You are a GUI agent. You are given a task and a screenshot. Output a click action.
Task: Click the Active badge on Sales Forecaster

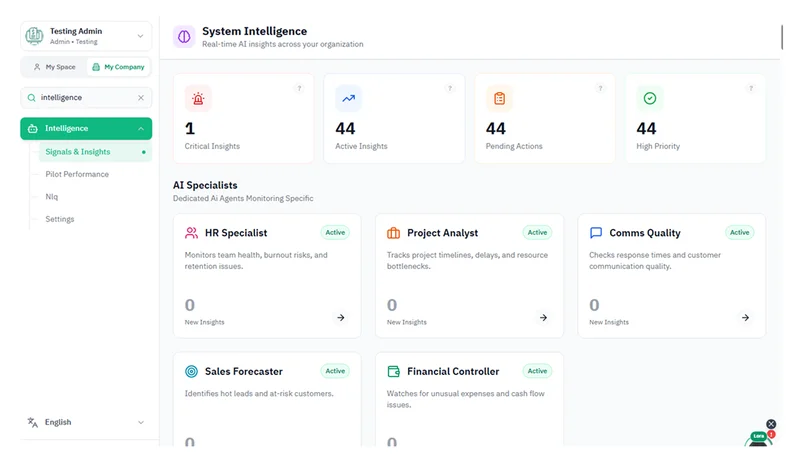coord(335,371)
